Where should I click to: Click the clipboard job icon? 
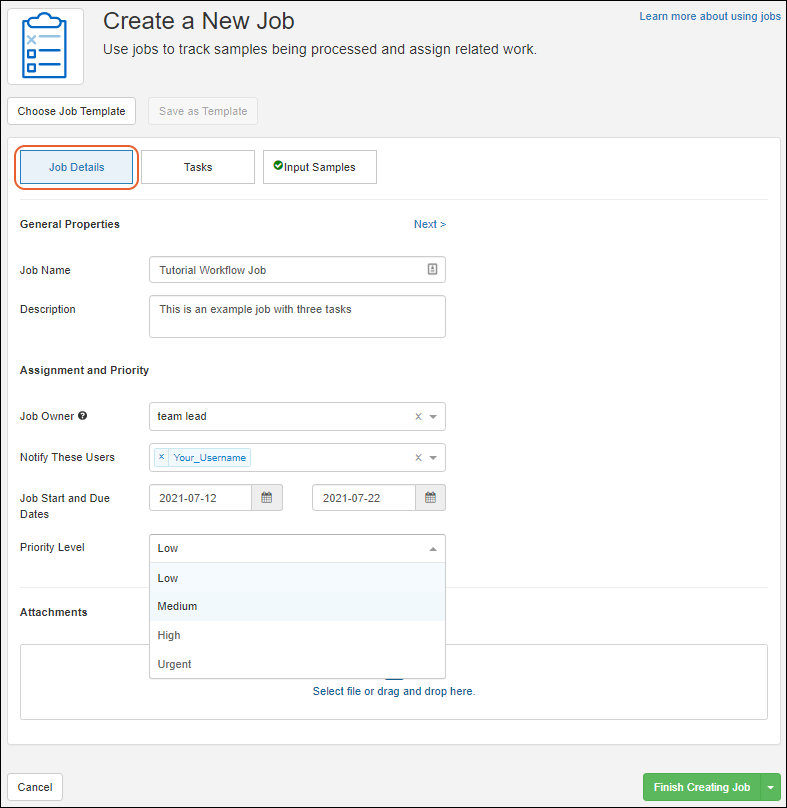pyautogui.click(x=45, y=46)
